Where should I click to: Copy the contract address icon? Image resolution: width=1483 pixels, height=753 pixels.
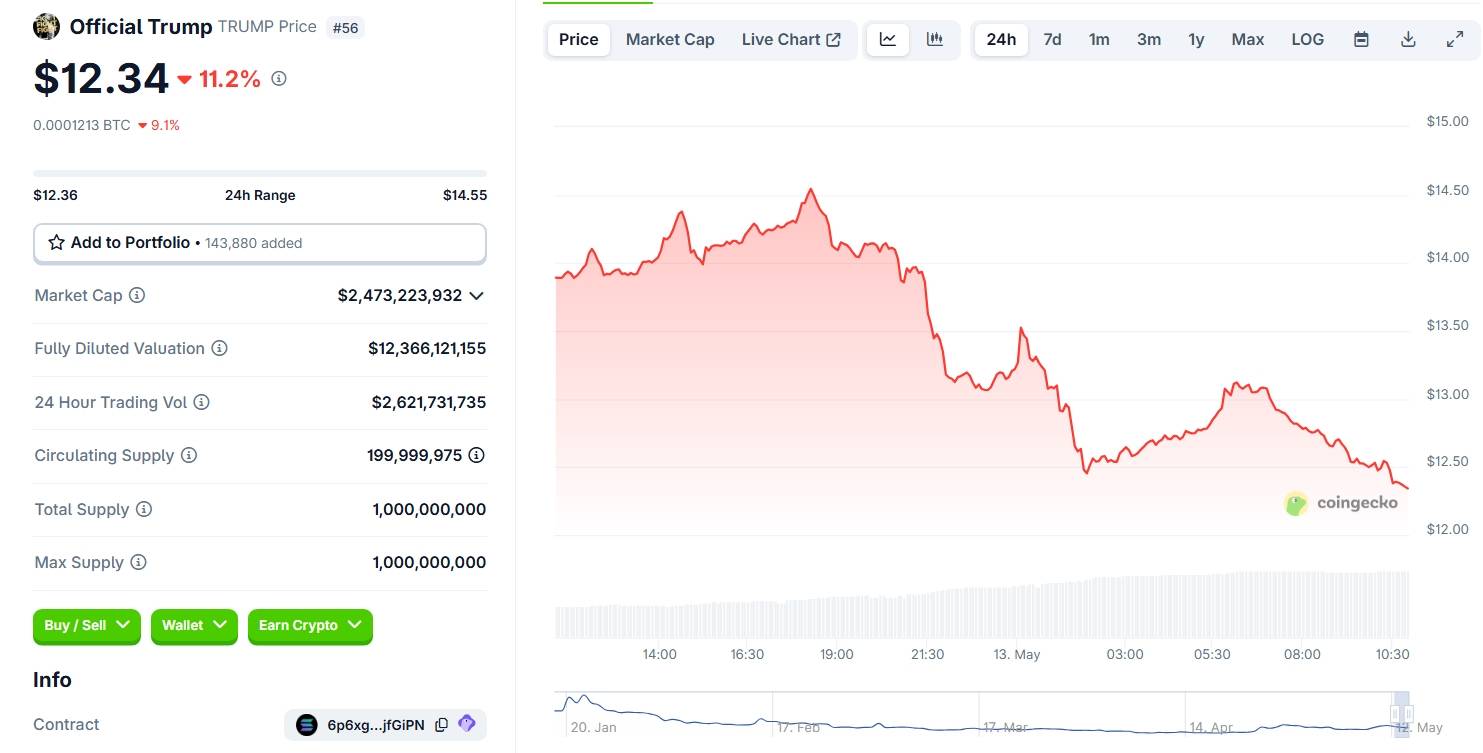[x=441, y=725]
